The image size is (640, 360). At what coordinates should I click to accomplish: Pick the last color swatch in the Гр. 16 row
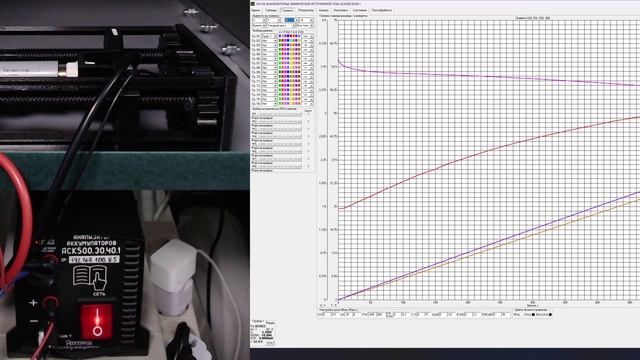(299, 104)
